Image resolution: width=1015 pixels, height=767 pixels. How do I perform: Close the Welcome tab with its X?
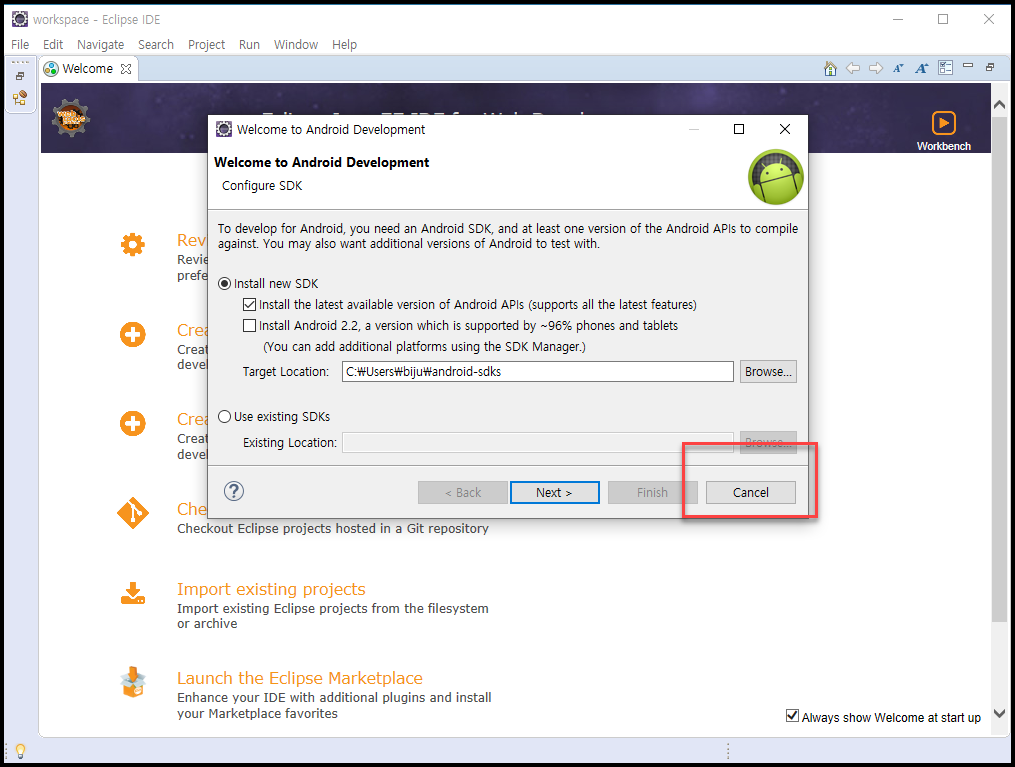point(126,69)
